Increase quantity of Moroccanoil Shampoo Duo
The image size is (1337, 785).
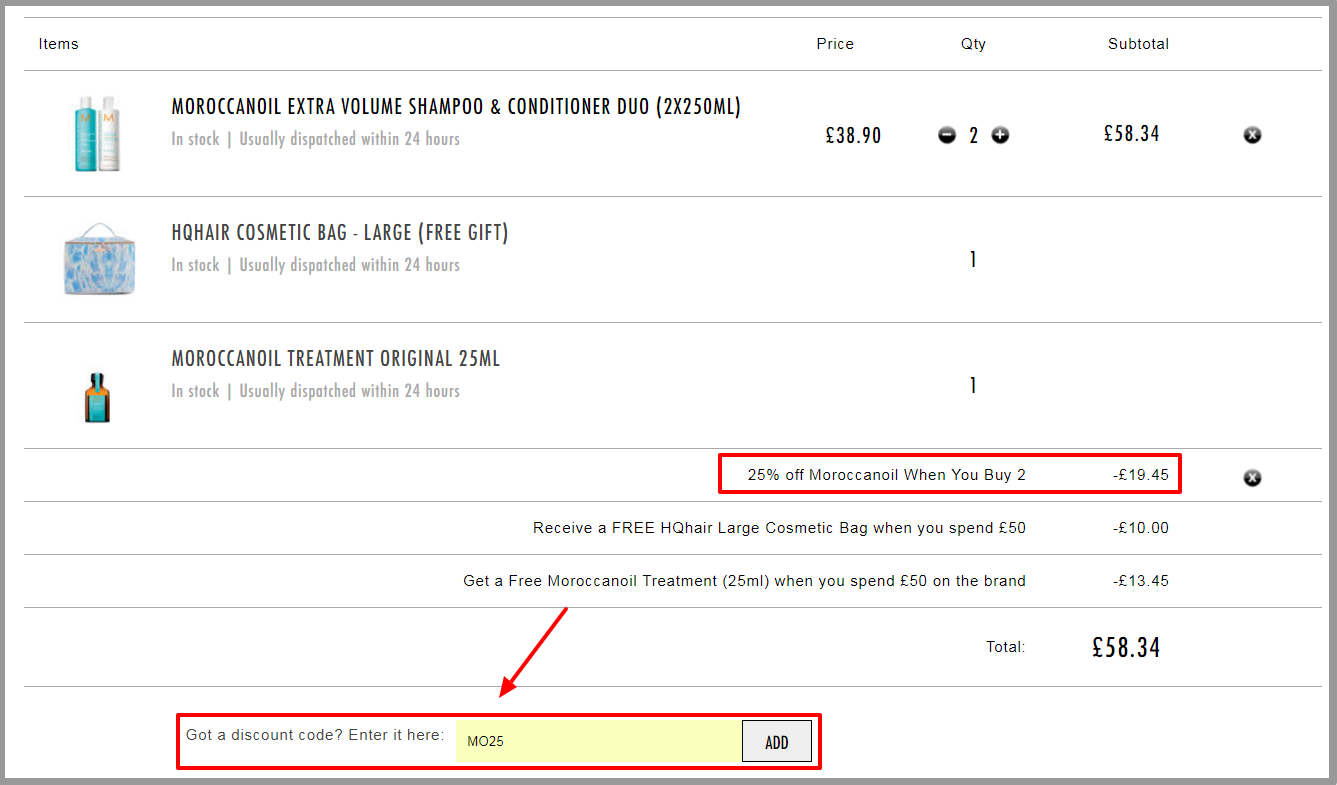coord(1000,135)
